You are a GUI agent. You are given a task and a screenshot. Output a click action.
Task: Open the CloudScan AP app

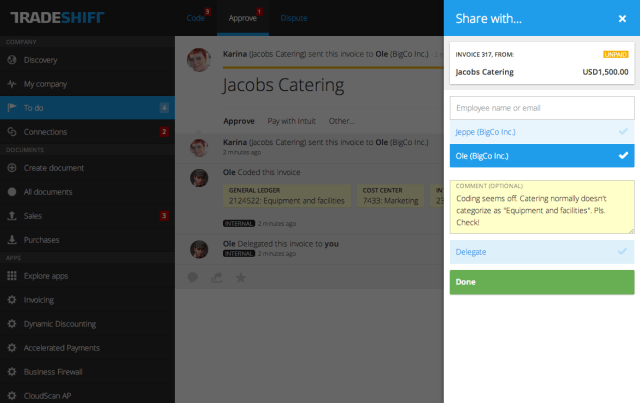(87, 395)
